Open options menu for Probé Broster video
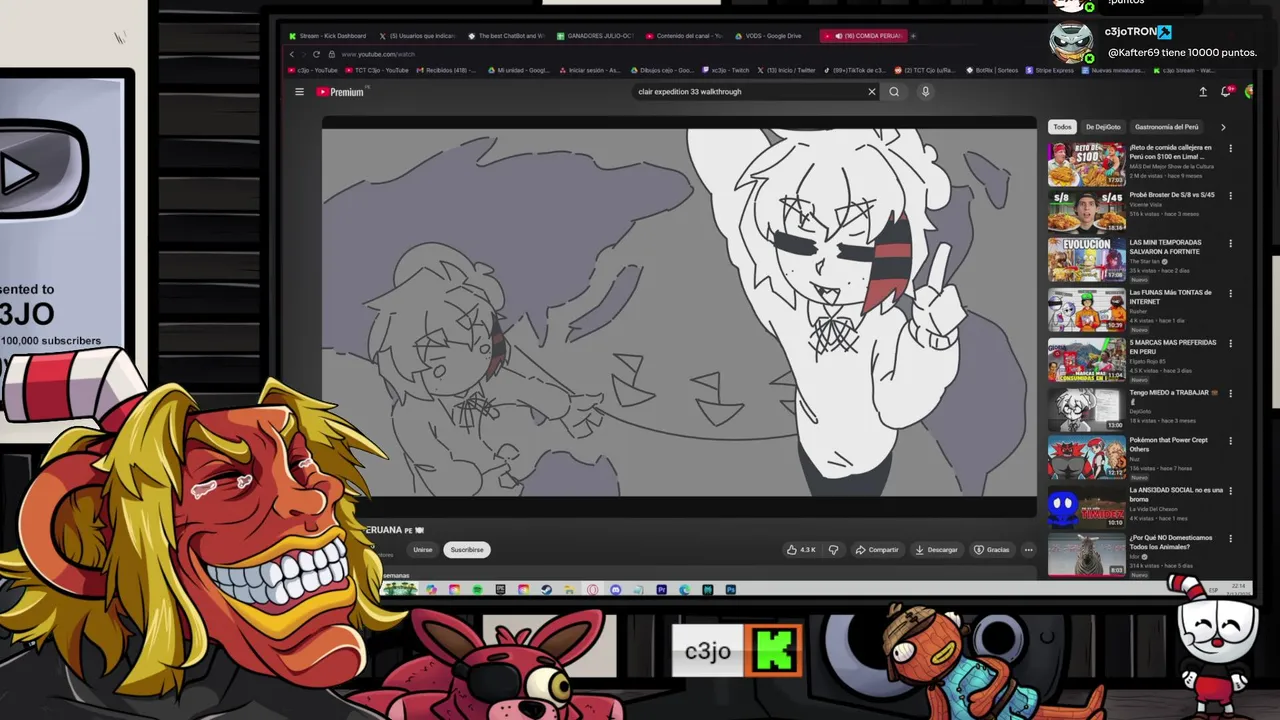This screenshot has height=720, width=1280. point(1230,196)
